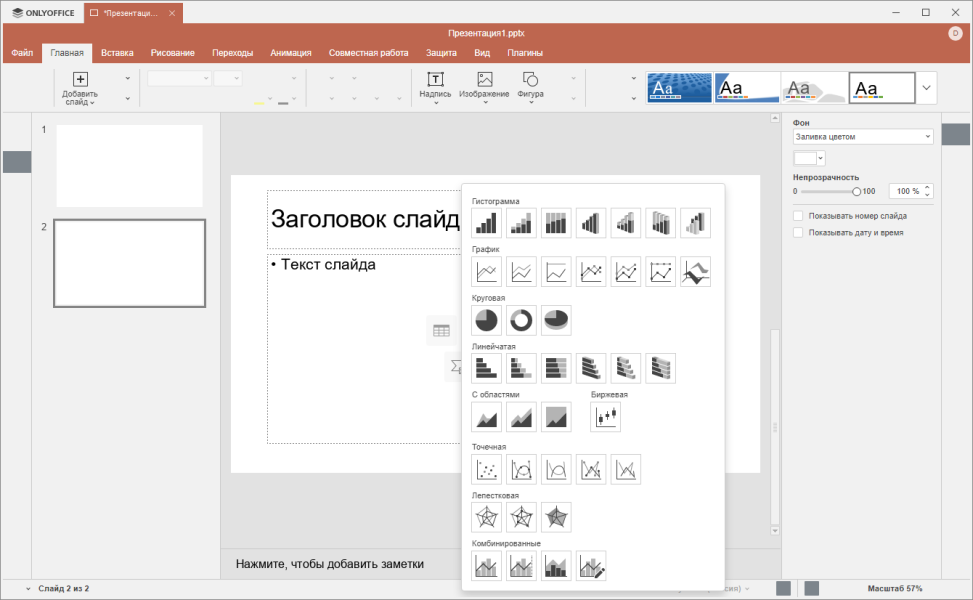Image resolution: width=973 pixels, height=600 pixels.
Task: Enable Показывать номер слайда checkbox
Action: (x=798, y=216)
